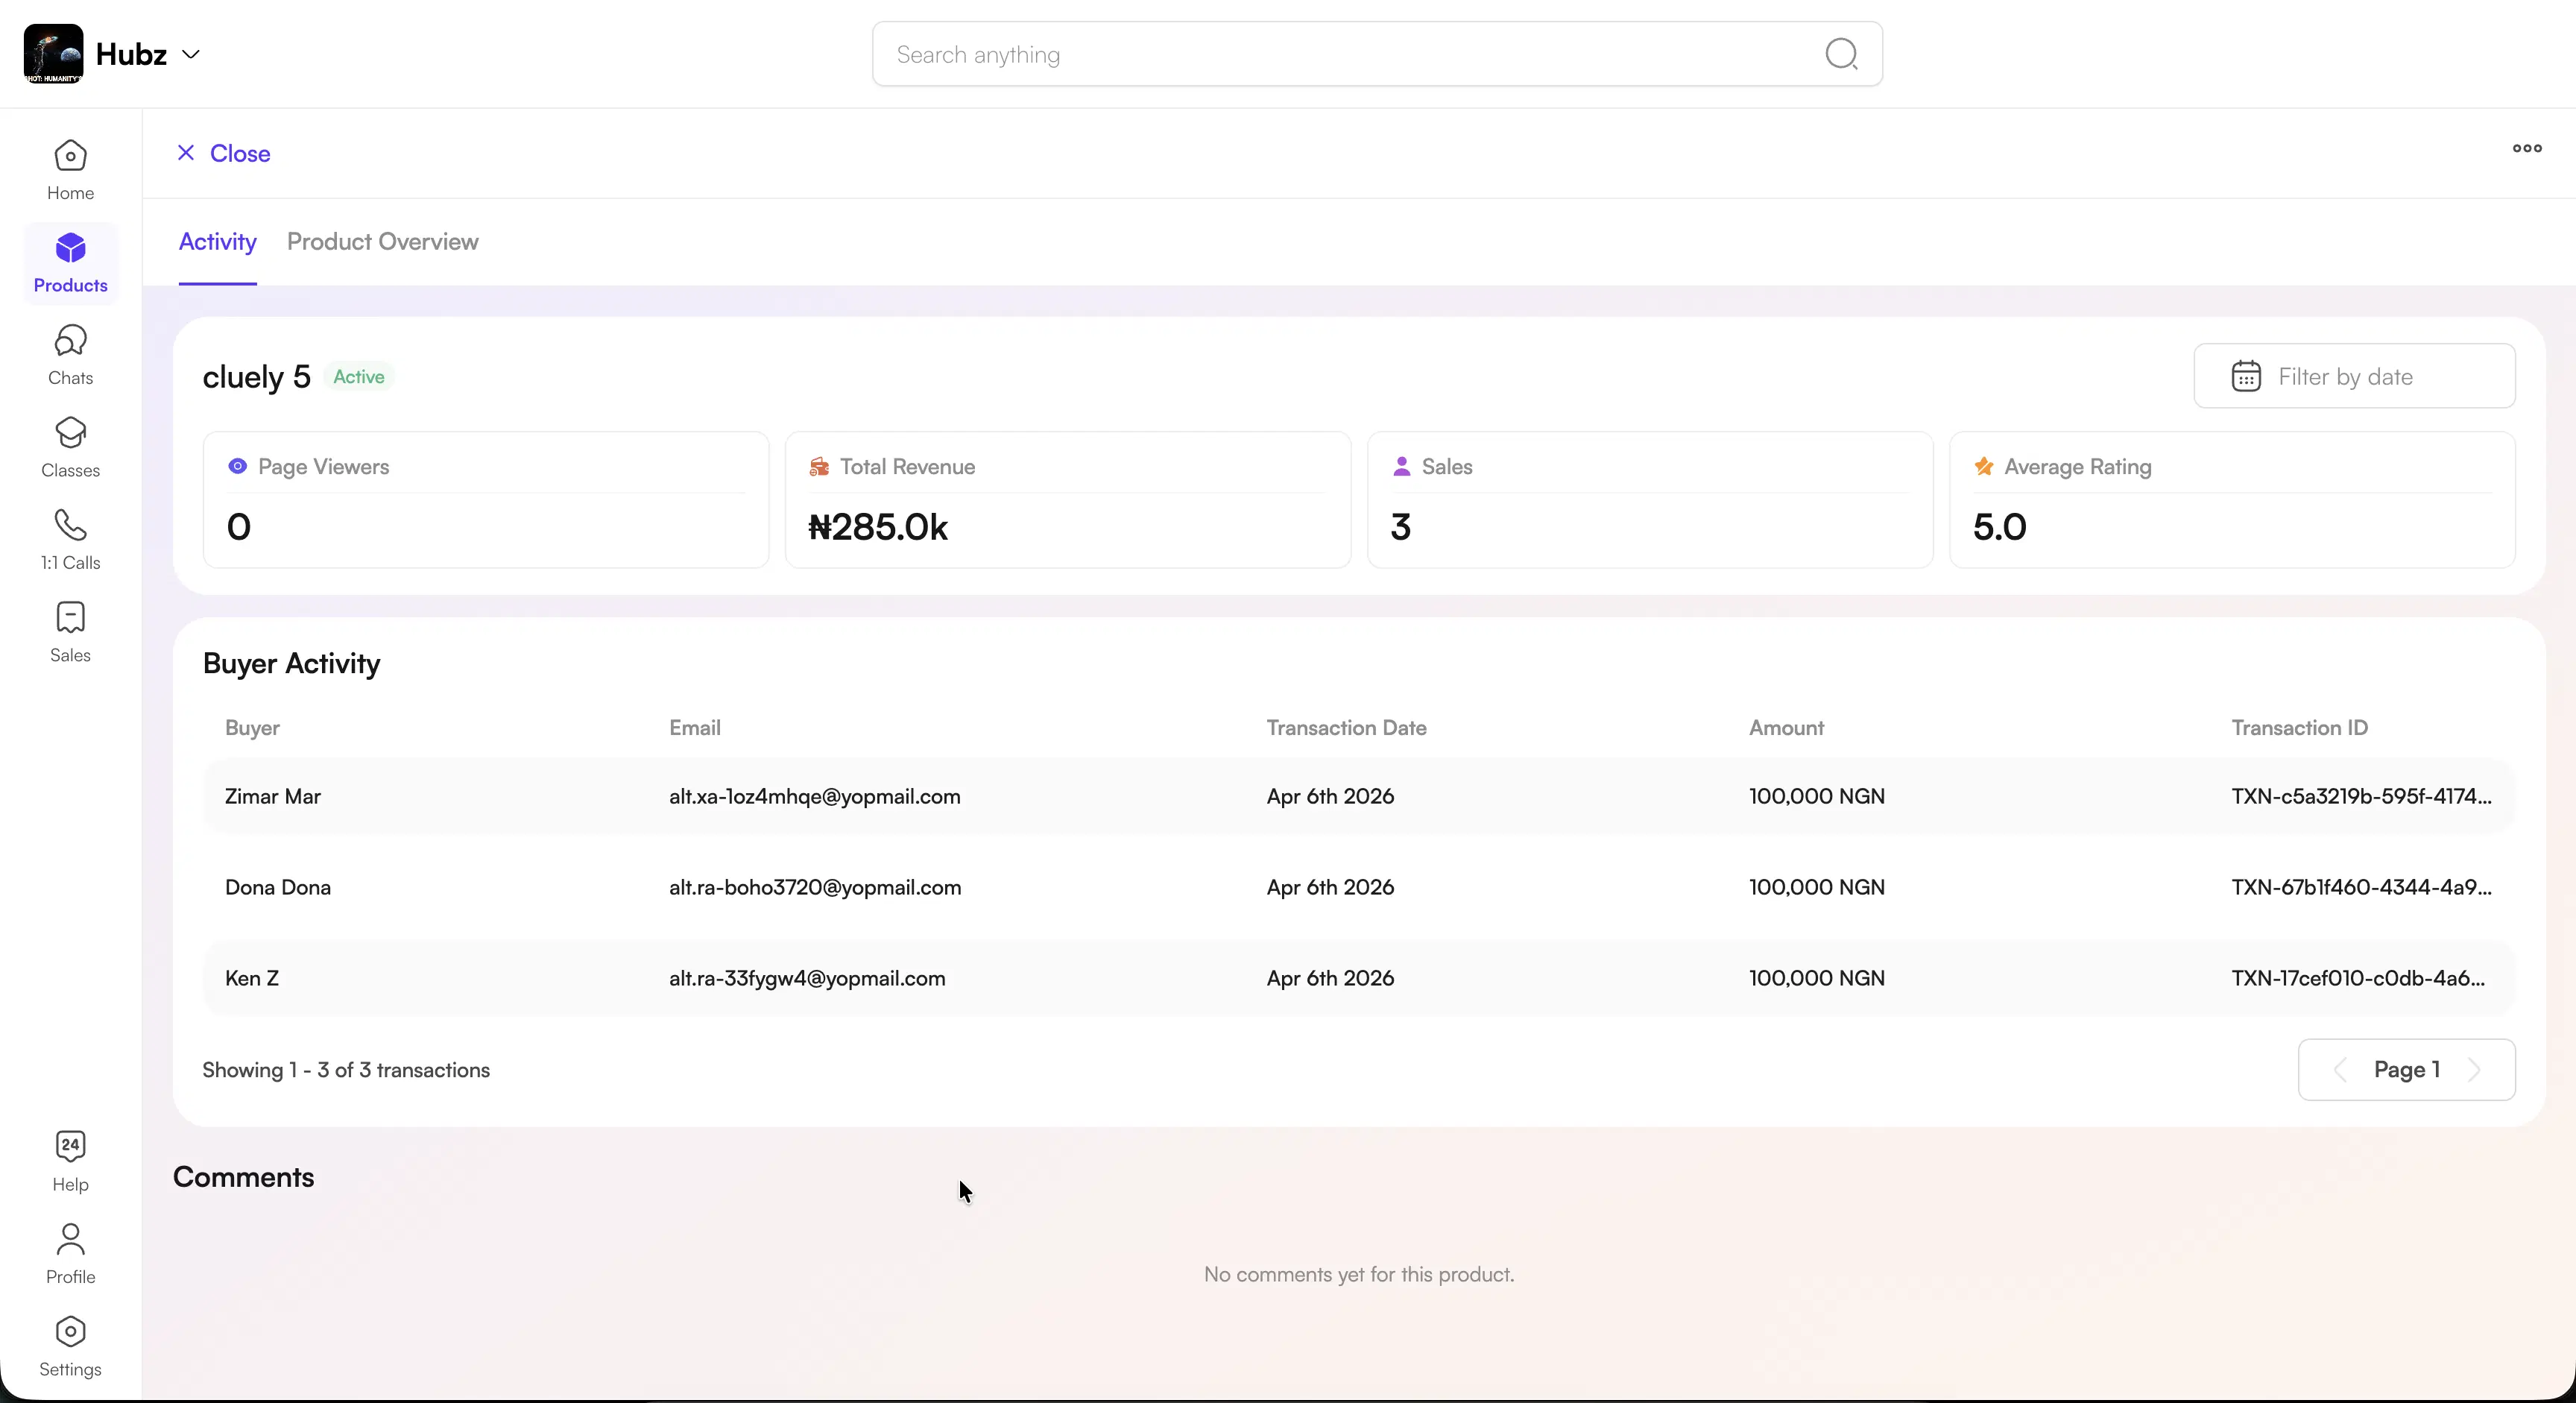Screen dimensions: 2576x1403
Task: Select the Zimar Mar buyer name
Action: 272,797
